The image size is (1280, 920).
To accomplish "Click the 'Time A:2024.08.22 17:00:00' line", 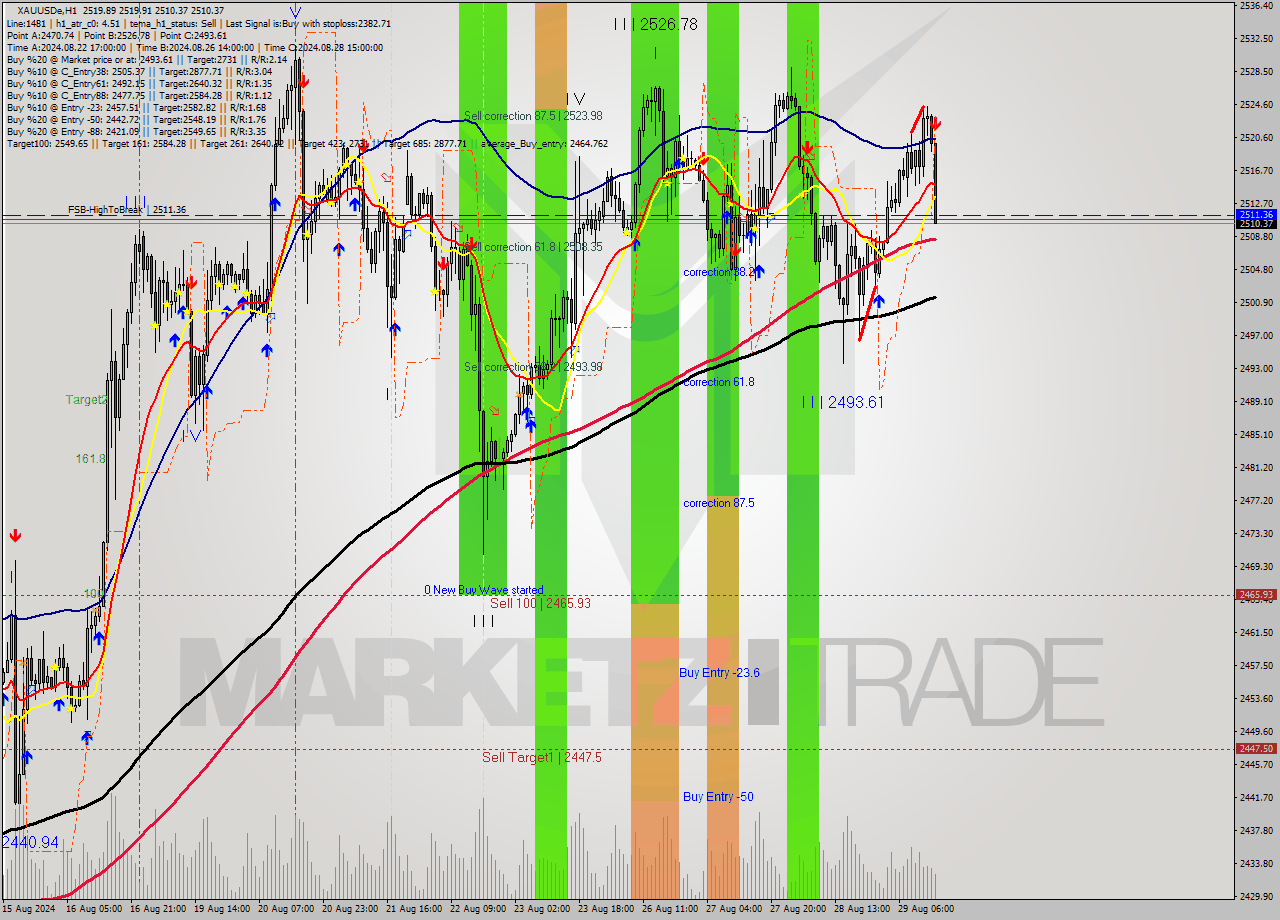I will click(x=67, y=47).
